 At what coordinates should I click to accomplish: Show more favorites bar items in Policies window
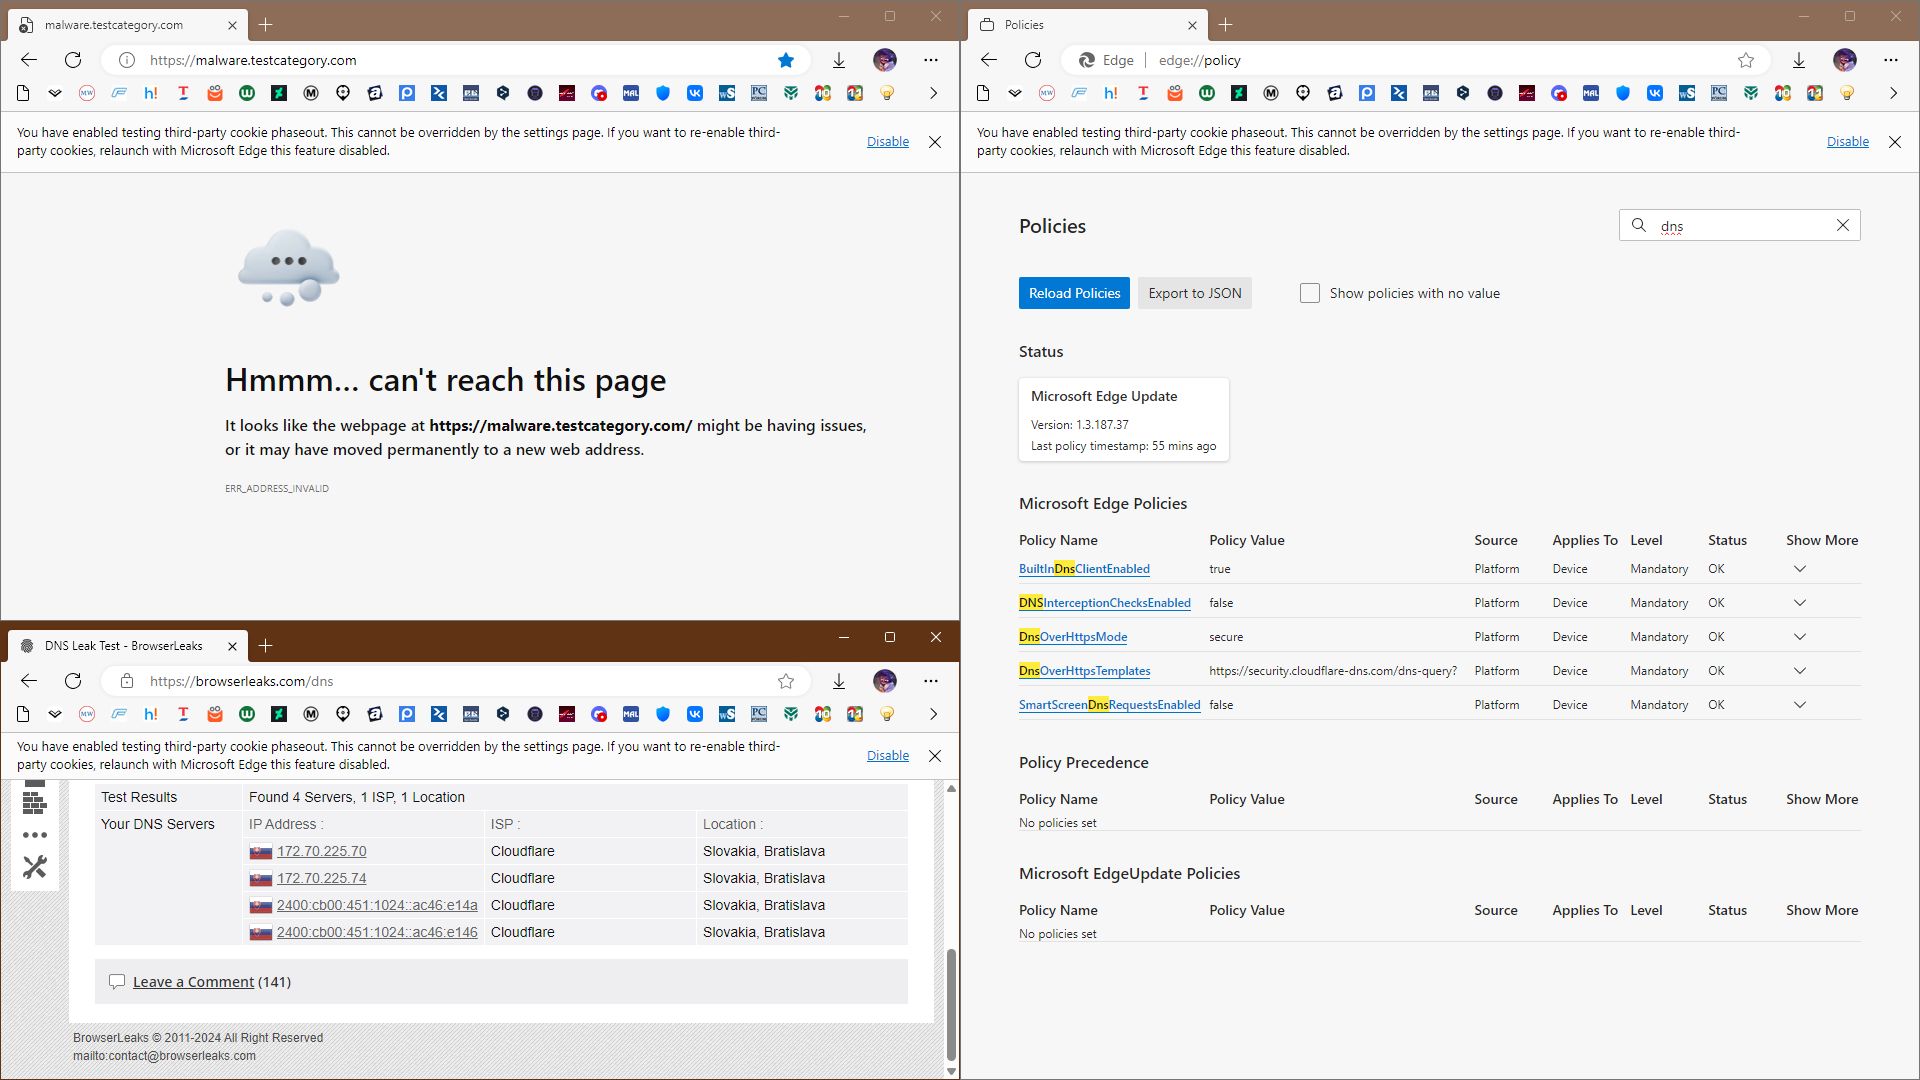coord(1893,93)
